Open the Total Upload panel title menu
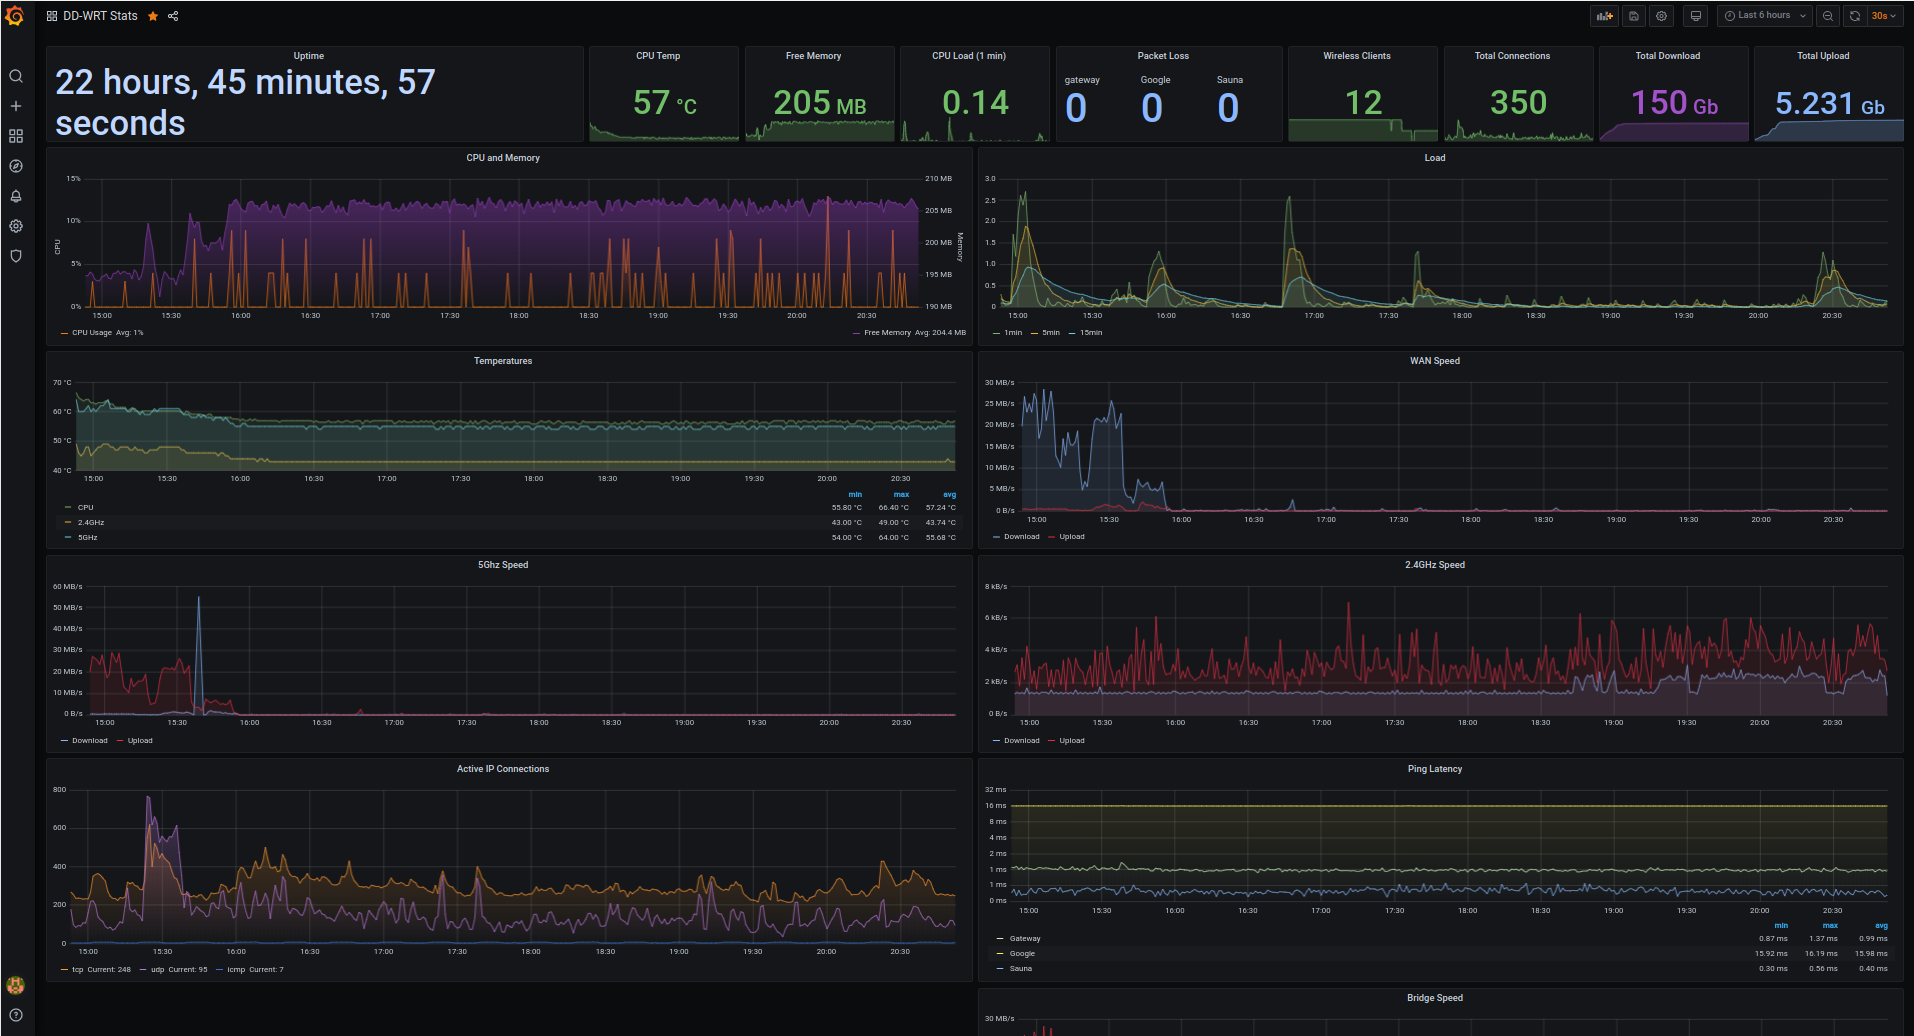1914x1036 pixels. pyautogui.click(x=1823, y=56)
